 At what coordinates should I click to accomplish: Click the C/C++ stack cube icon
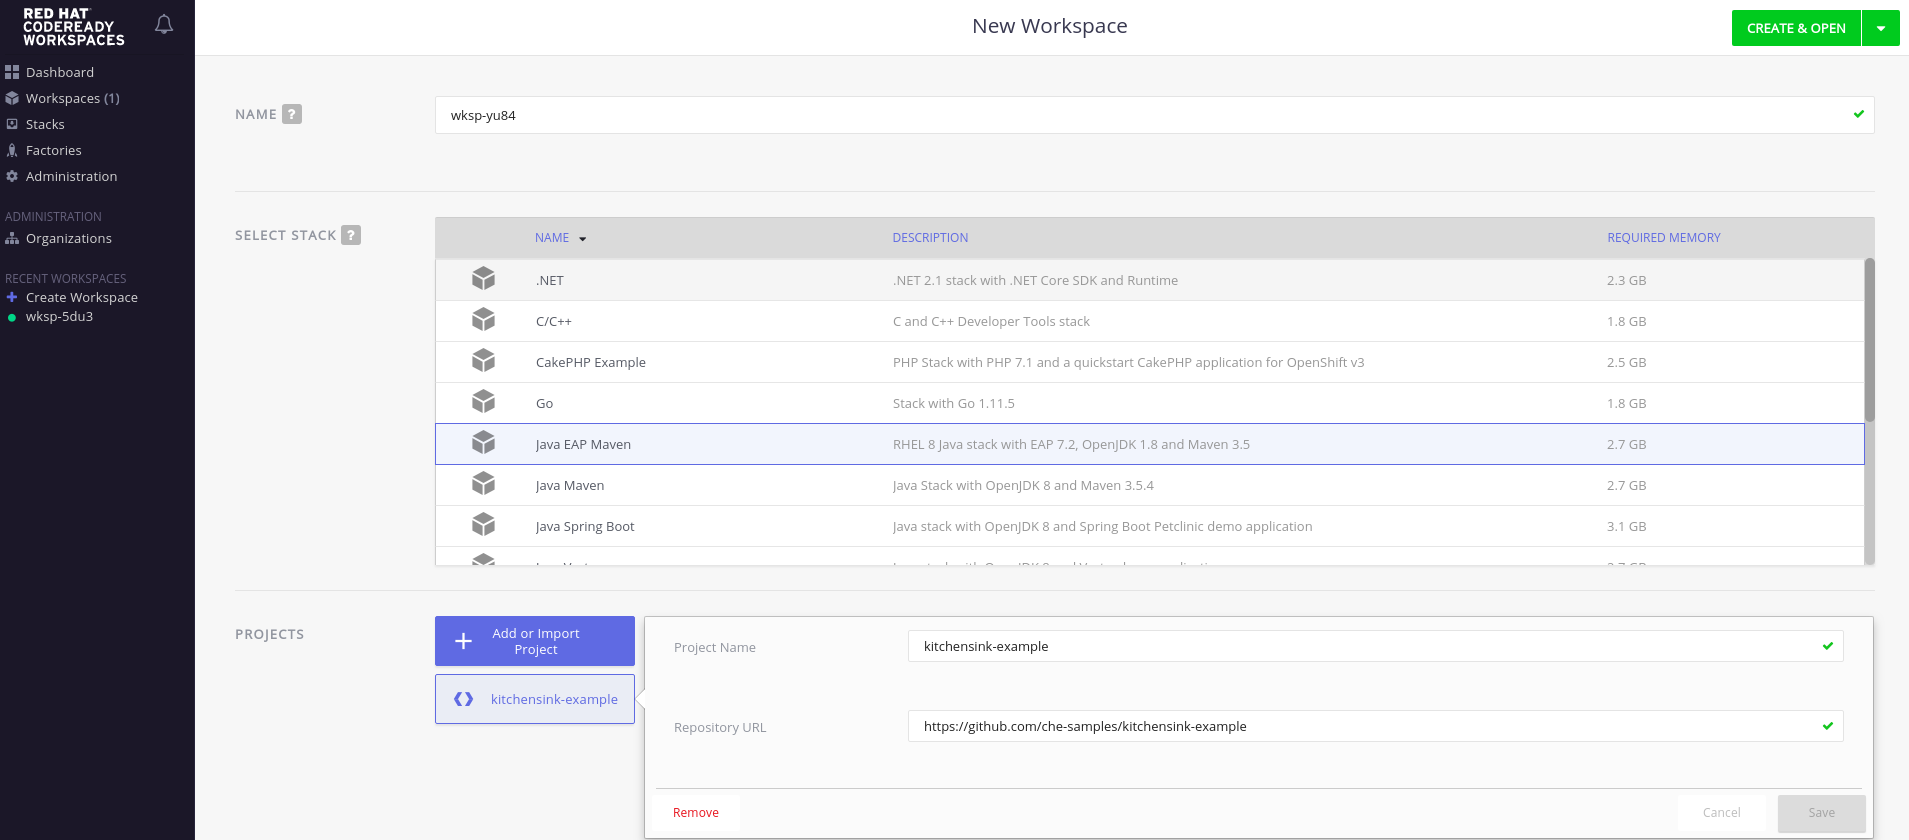(484, 320)
